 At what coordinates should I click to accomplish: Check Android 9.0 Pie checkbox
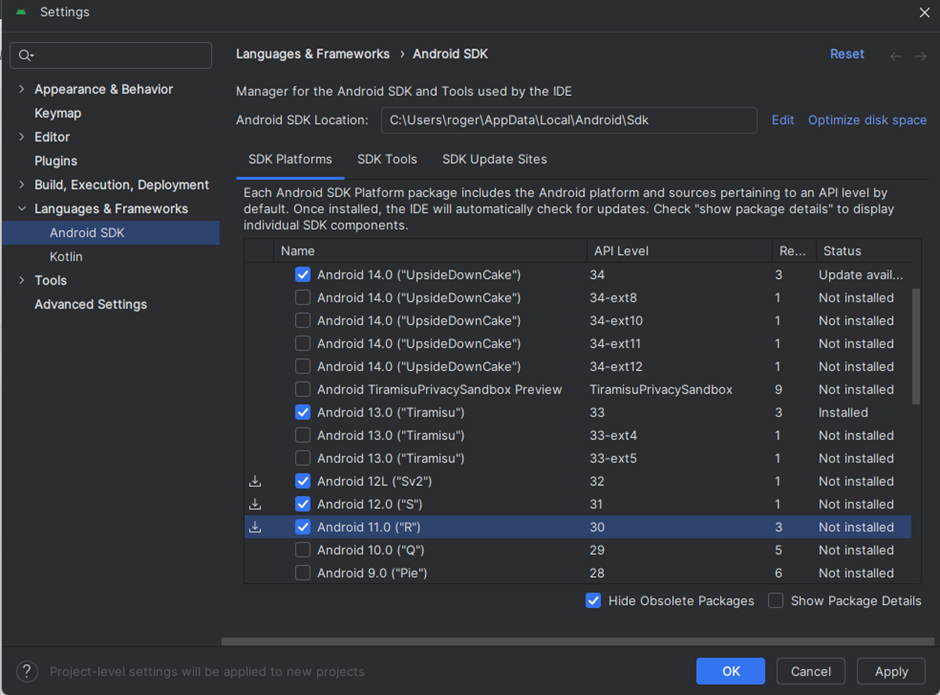(x=303, y=573)
